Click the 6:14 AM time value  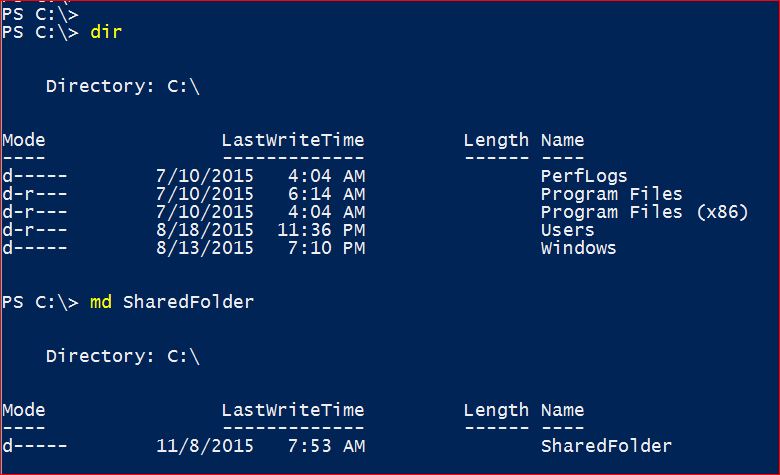321,194
